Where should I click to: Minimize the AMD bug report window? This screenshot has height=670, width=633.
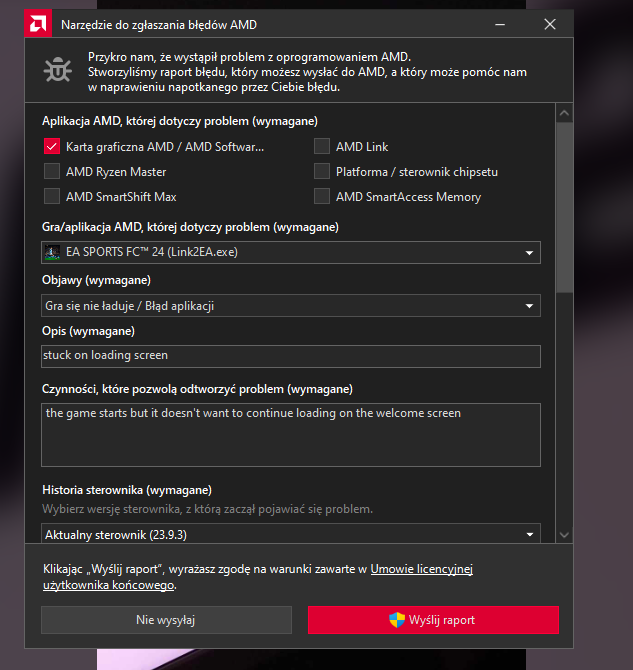coord(500,24)
